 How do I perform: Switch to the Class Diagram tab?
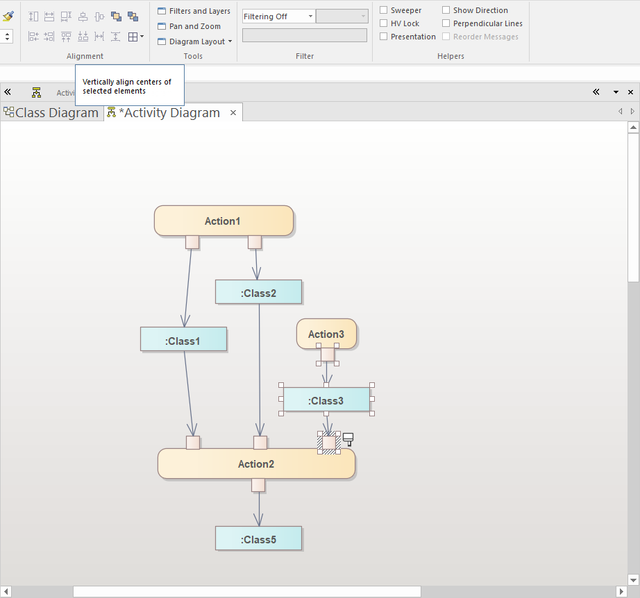click(51, 113)
